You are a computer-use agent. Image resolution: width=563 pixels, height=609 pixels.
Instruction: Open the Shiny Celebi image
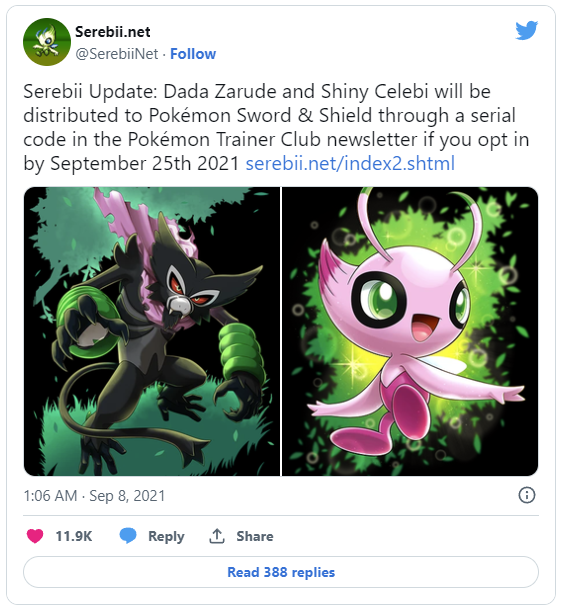[410, 331]
